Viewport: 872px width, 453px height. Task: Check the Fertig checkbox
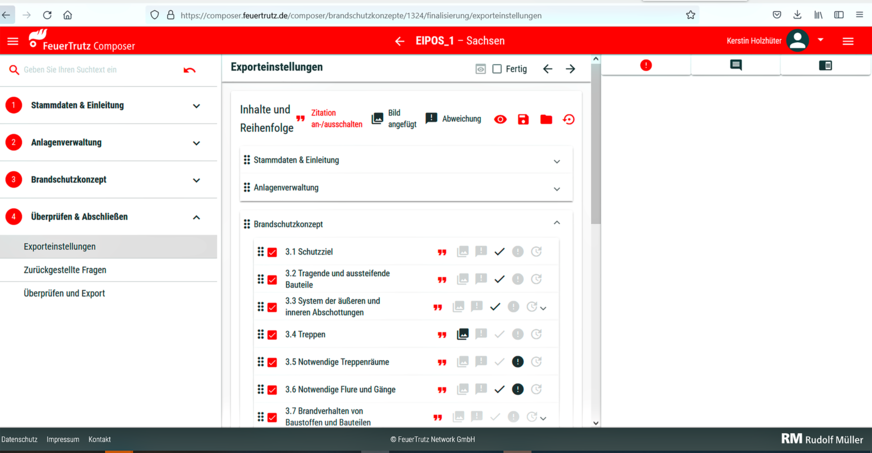pyautogui.click(x=497, y=69)
